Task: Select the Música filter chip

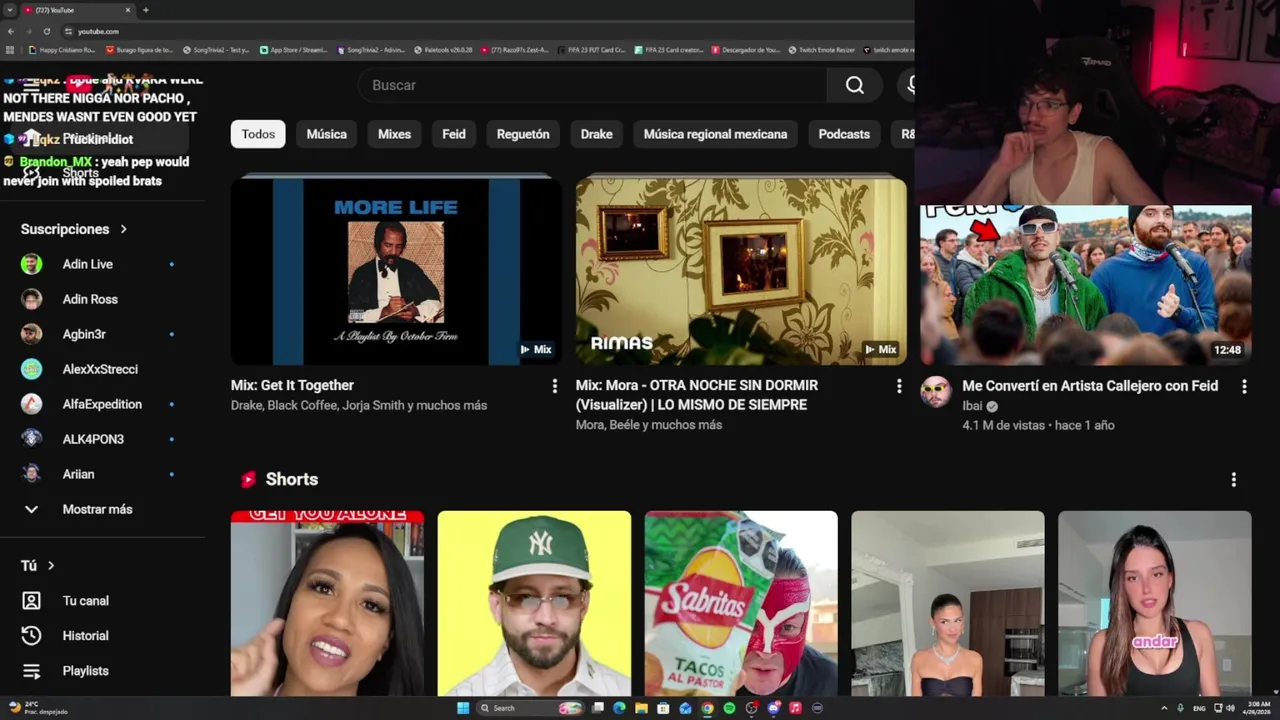Action: [x=327, y=134]
